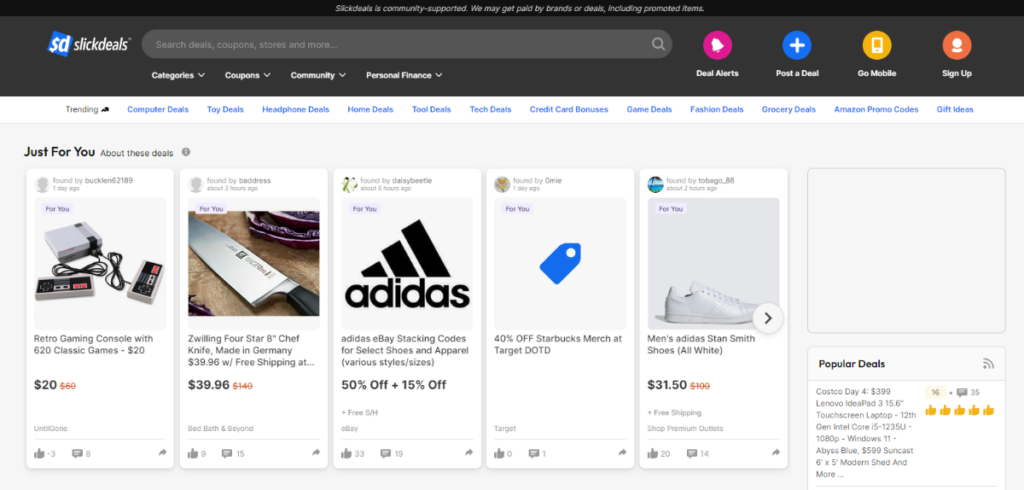Go to Game Deals link
1024x490 pixels.
click(649, 110)
